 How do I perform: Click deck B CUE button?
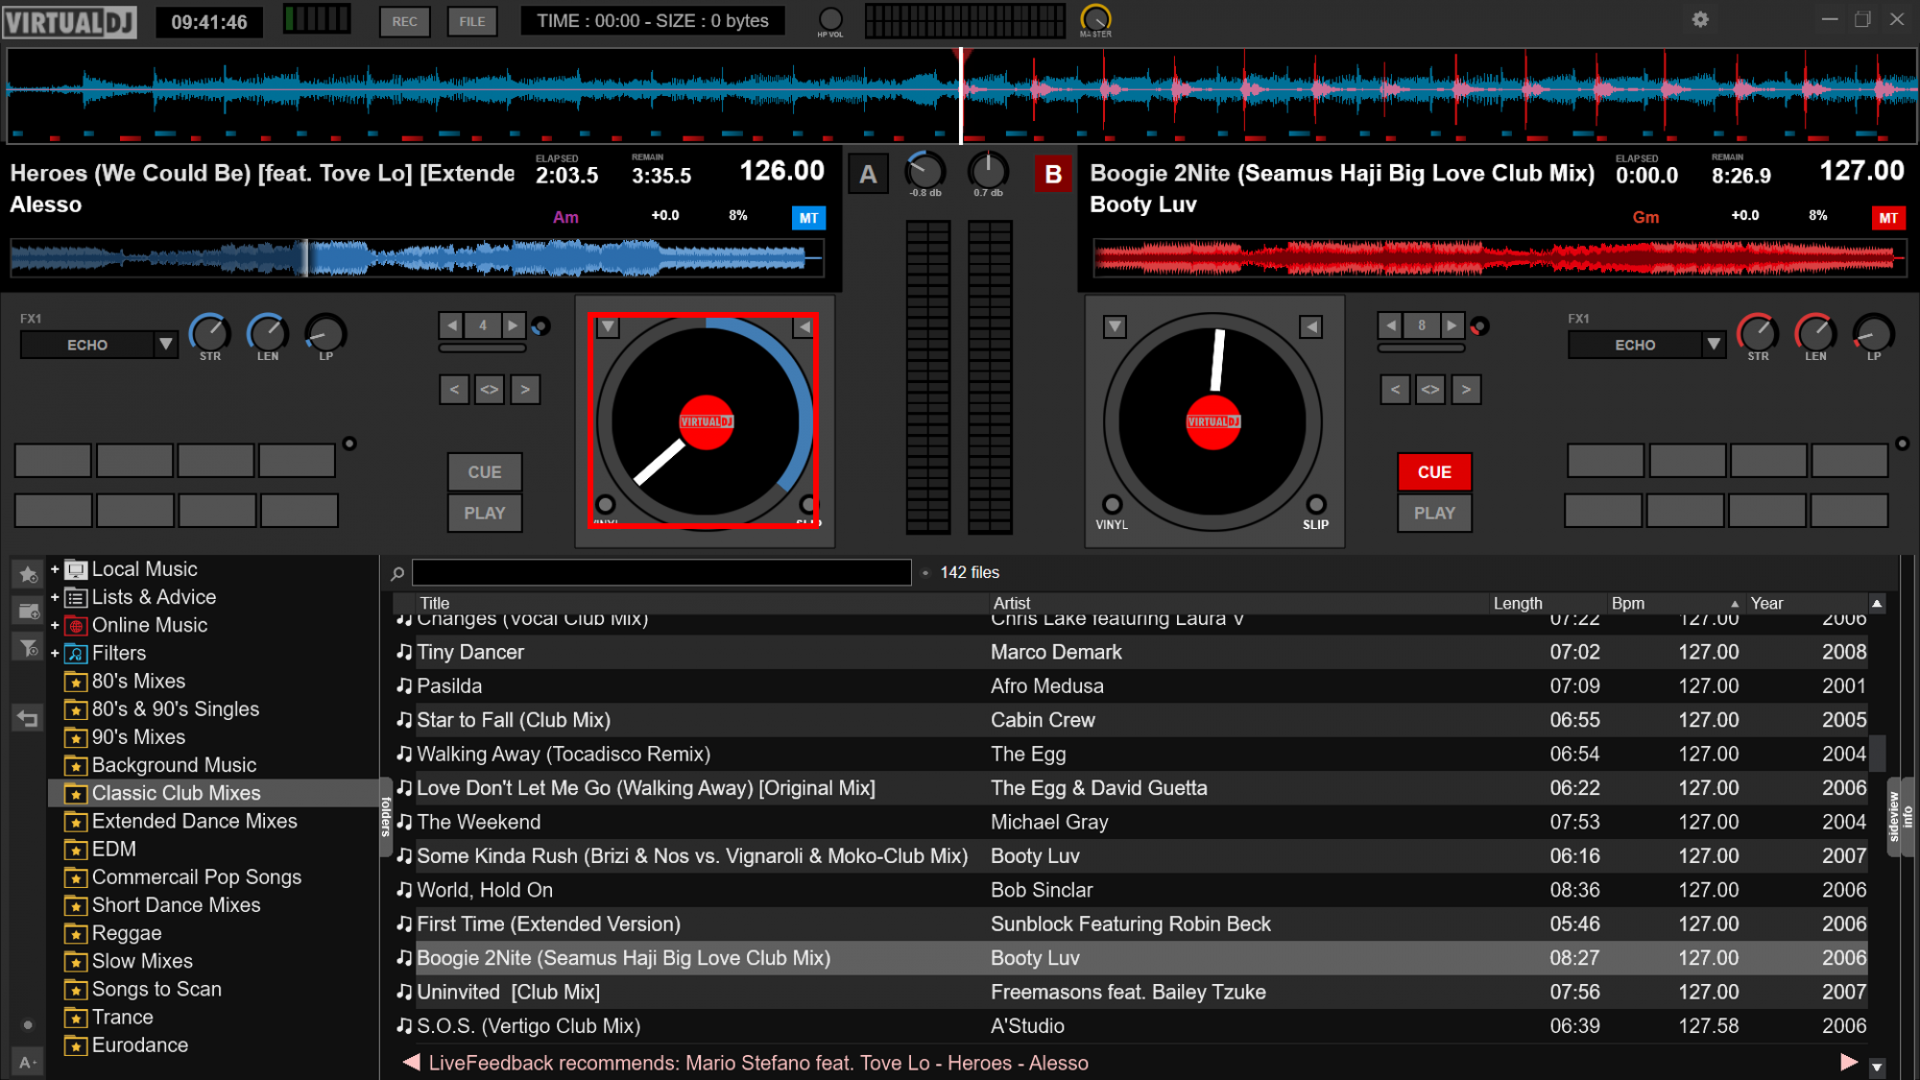(1434, 472)
